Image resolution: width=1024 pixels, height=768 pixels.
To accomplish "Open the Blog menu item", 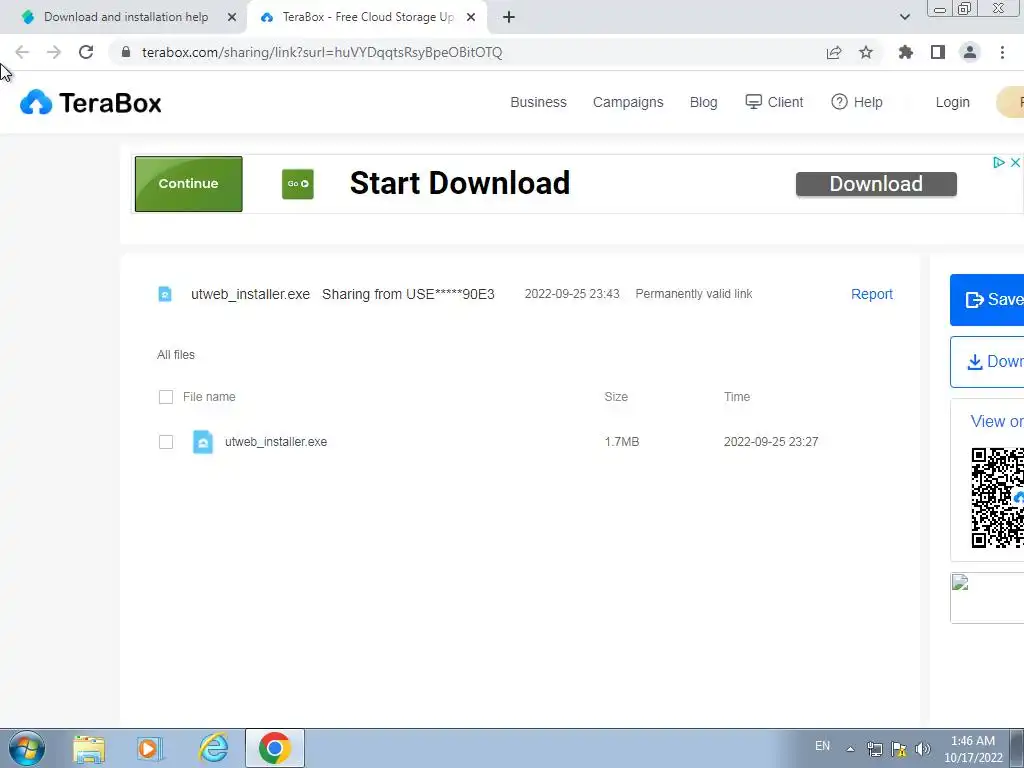I will click(x=703, y=103).
